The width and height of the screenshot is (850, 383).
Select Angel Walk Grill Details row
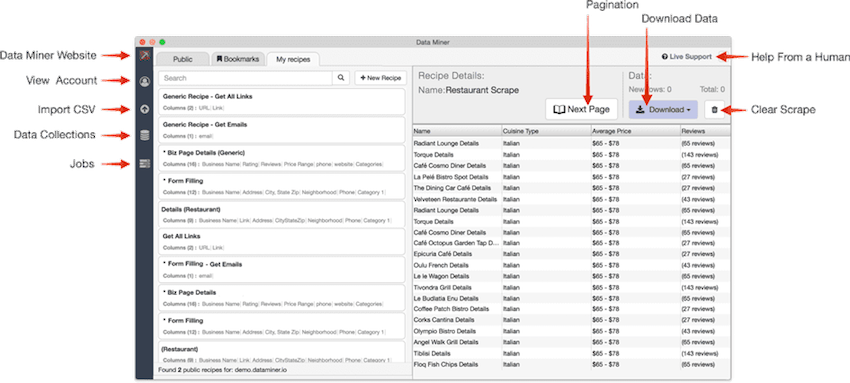click(571, 342)
